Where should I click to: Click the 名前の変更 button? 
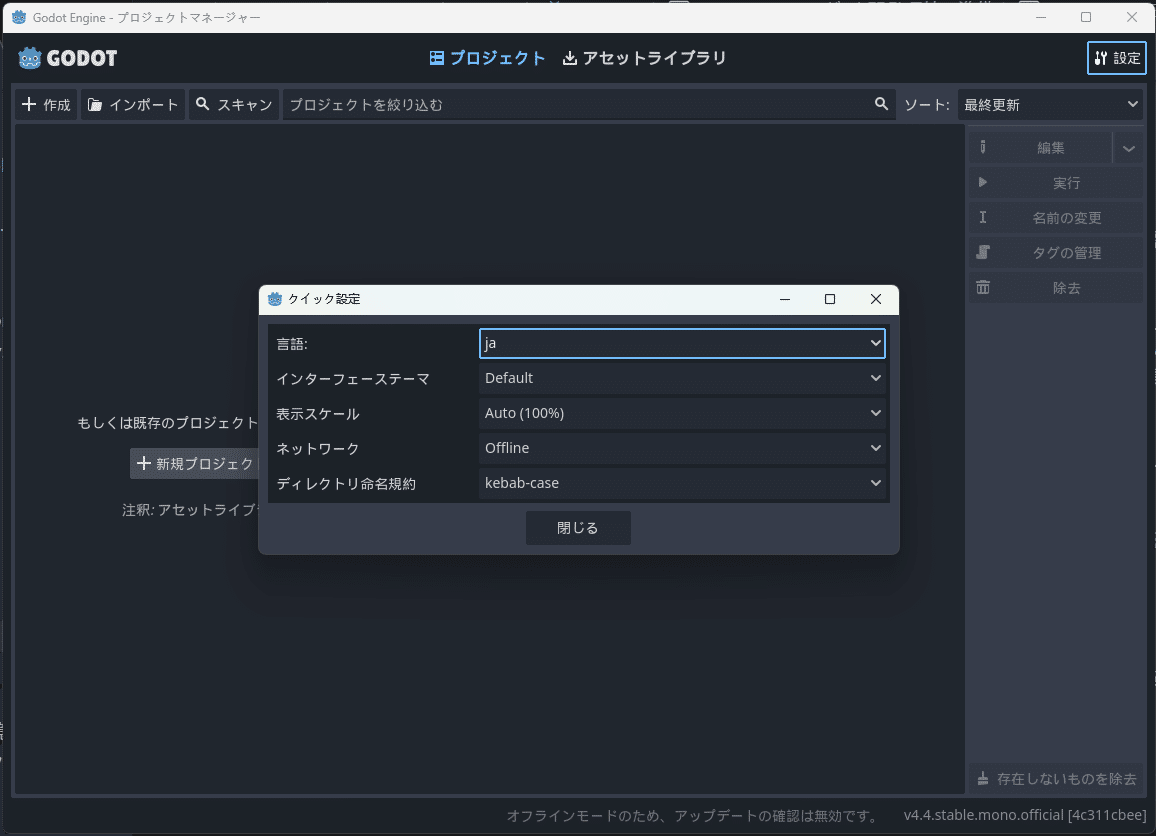1056,218
